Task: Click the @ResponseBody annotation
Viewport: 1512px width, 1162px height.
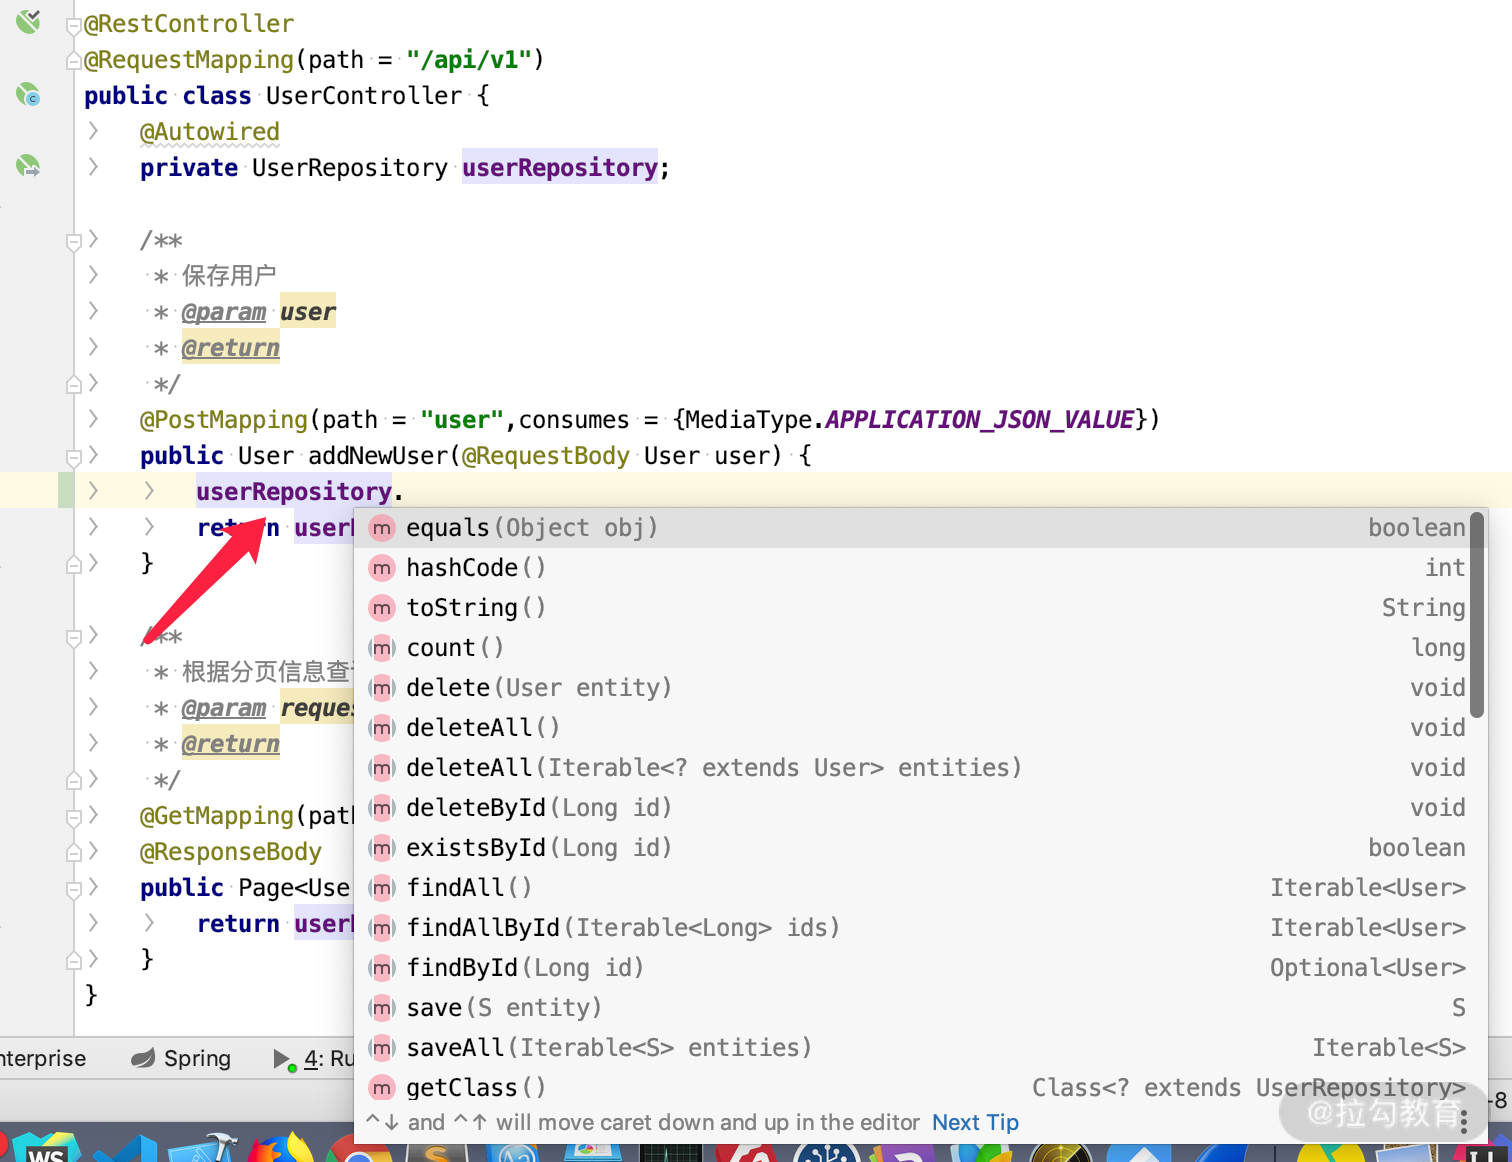Action: pyautogui.click(x=231, y=852)
